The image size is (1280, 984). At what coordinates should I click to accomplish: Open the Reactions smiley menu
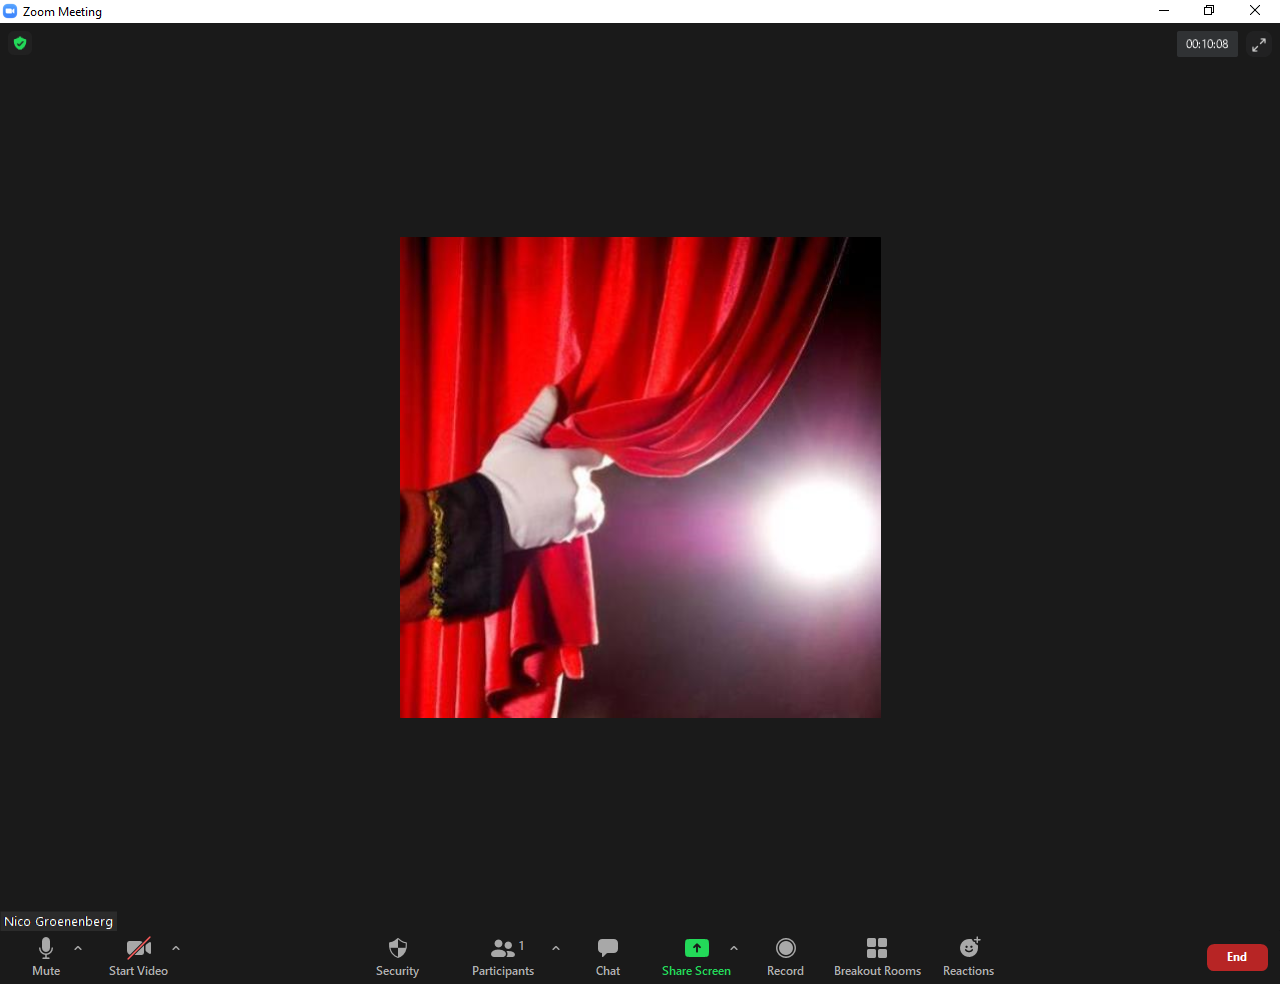point(968,957)
